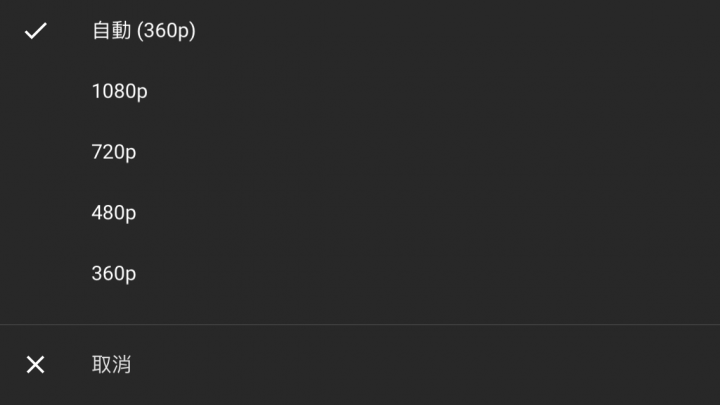Select the 自動 (360p) quality option
The height and width of the screenshot is (405, 720).
(360, 31)
